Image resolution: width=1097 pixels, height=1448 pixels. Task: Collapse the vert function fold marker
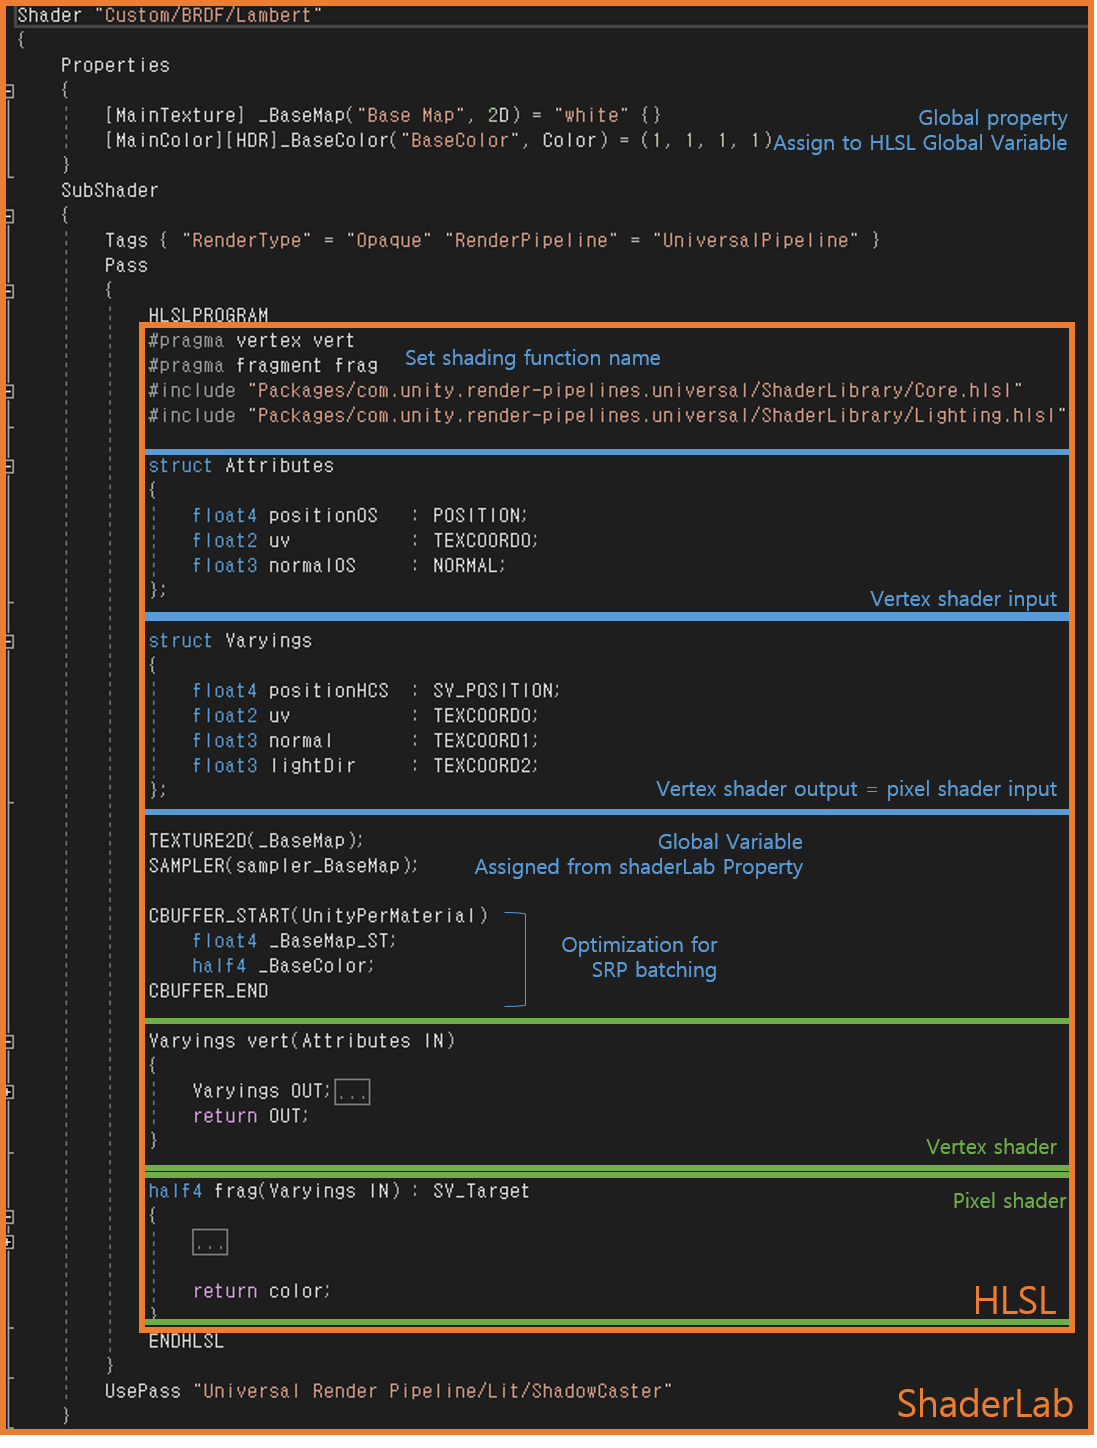pyautogui.click(x=9, y=1041)
